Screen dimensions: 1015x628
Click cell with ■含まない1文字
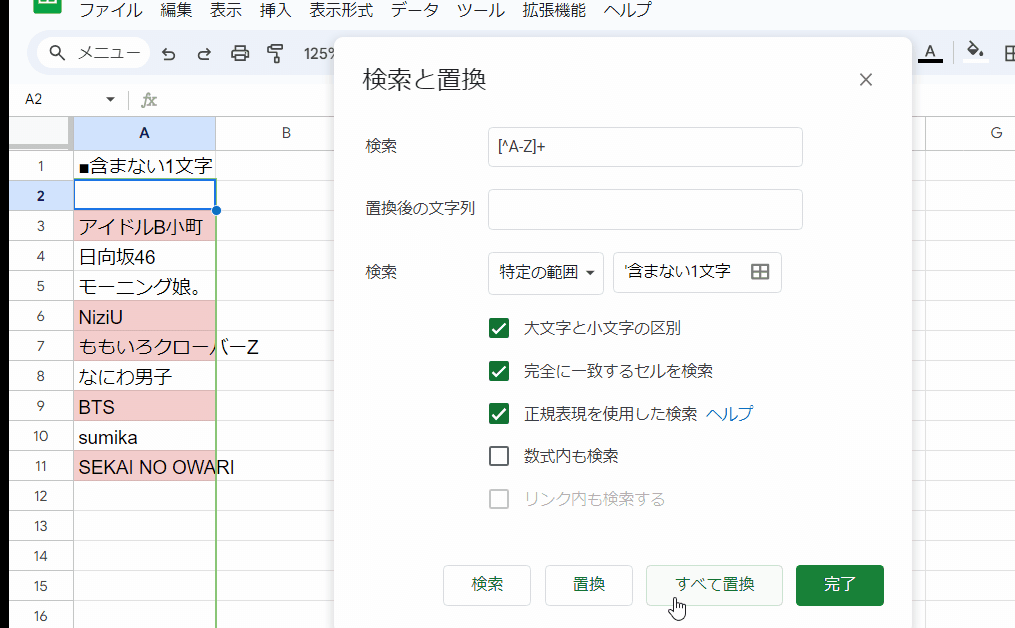pyautogui.click(x=144, y=166)
